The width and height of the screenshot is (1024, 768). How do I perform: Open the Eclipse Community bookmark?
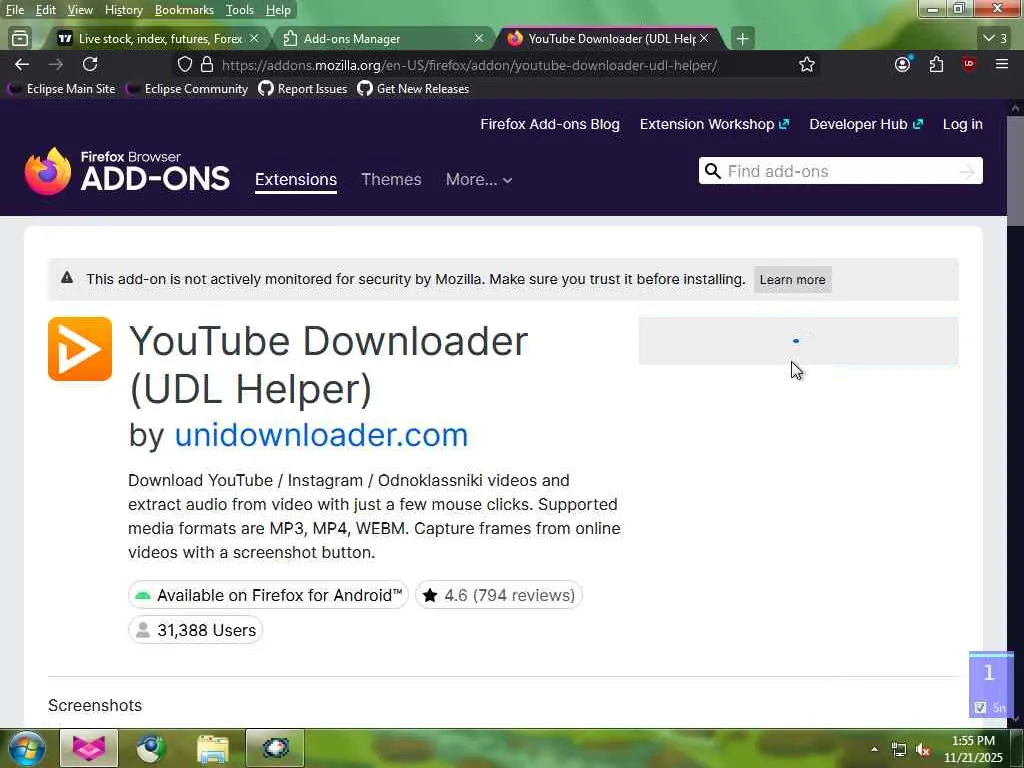[x=187, y=89]
